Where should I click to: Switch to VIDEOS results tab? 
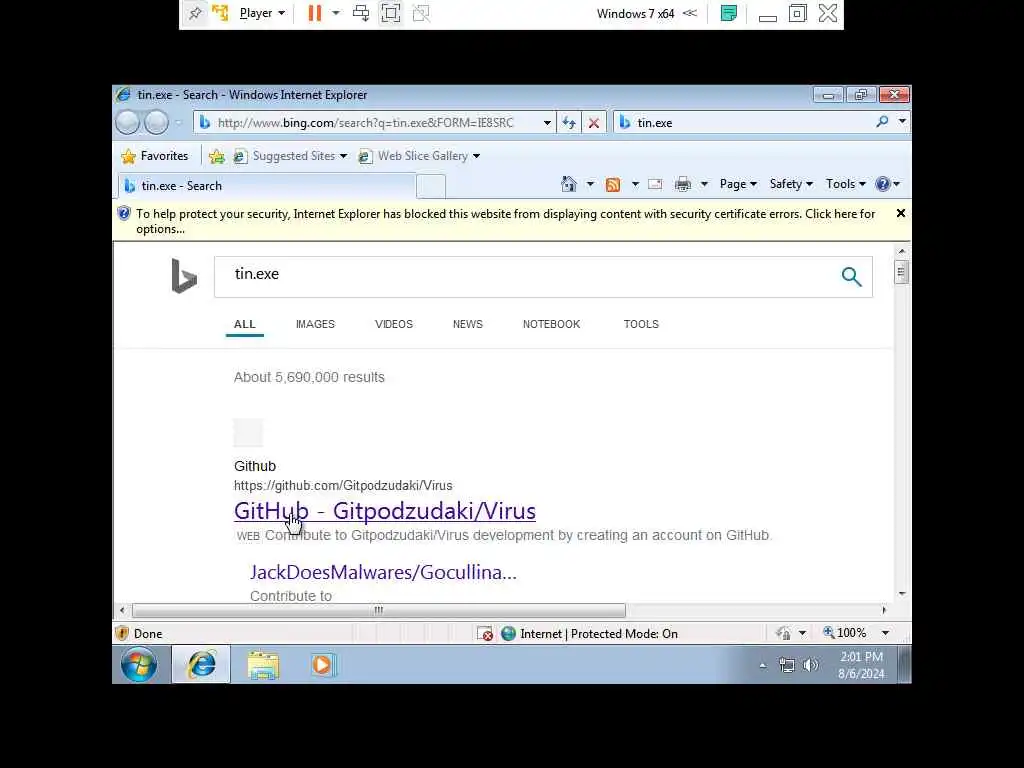click(x=394, y=325)
